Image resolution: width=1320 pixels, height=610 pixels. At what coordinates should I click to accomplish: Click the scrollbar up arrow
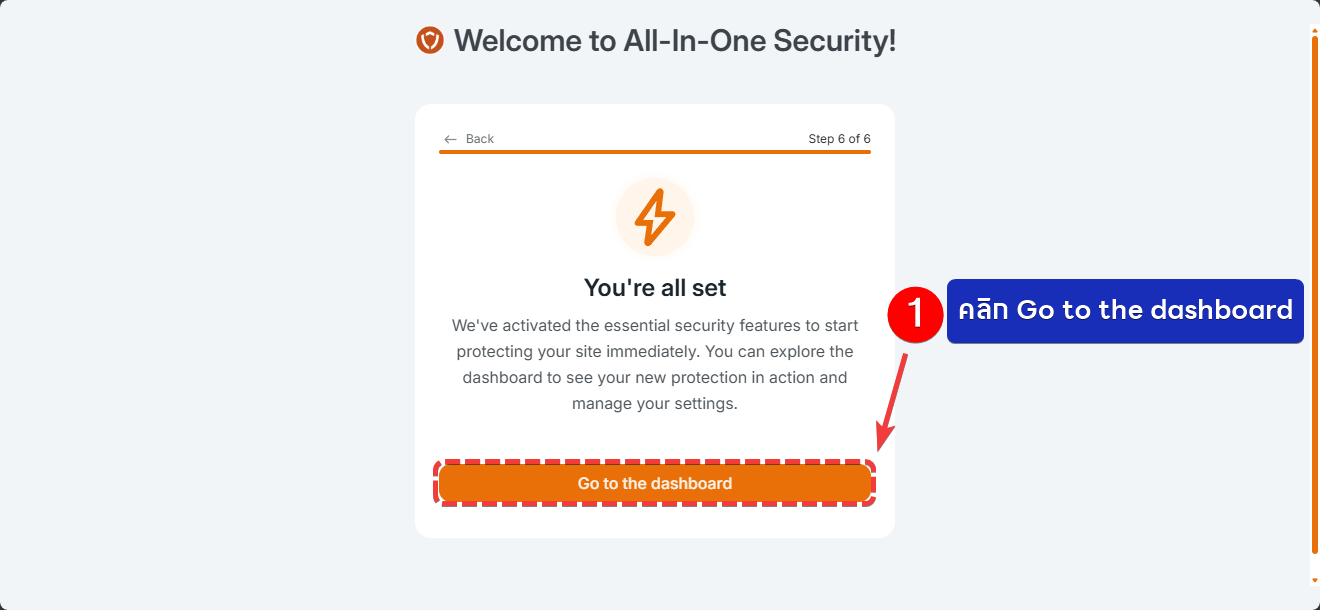(x=1314, y=30)
